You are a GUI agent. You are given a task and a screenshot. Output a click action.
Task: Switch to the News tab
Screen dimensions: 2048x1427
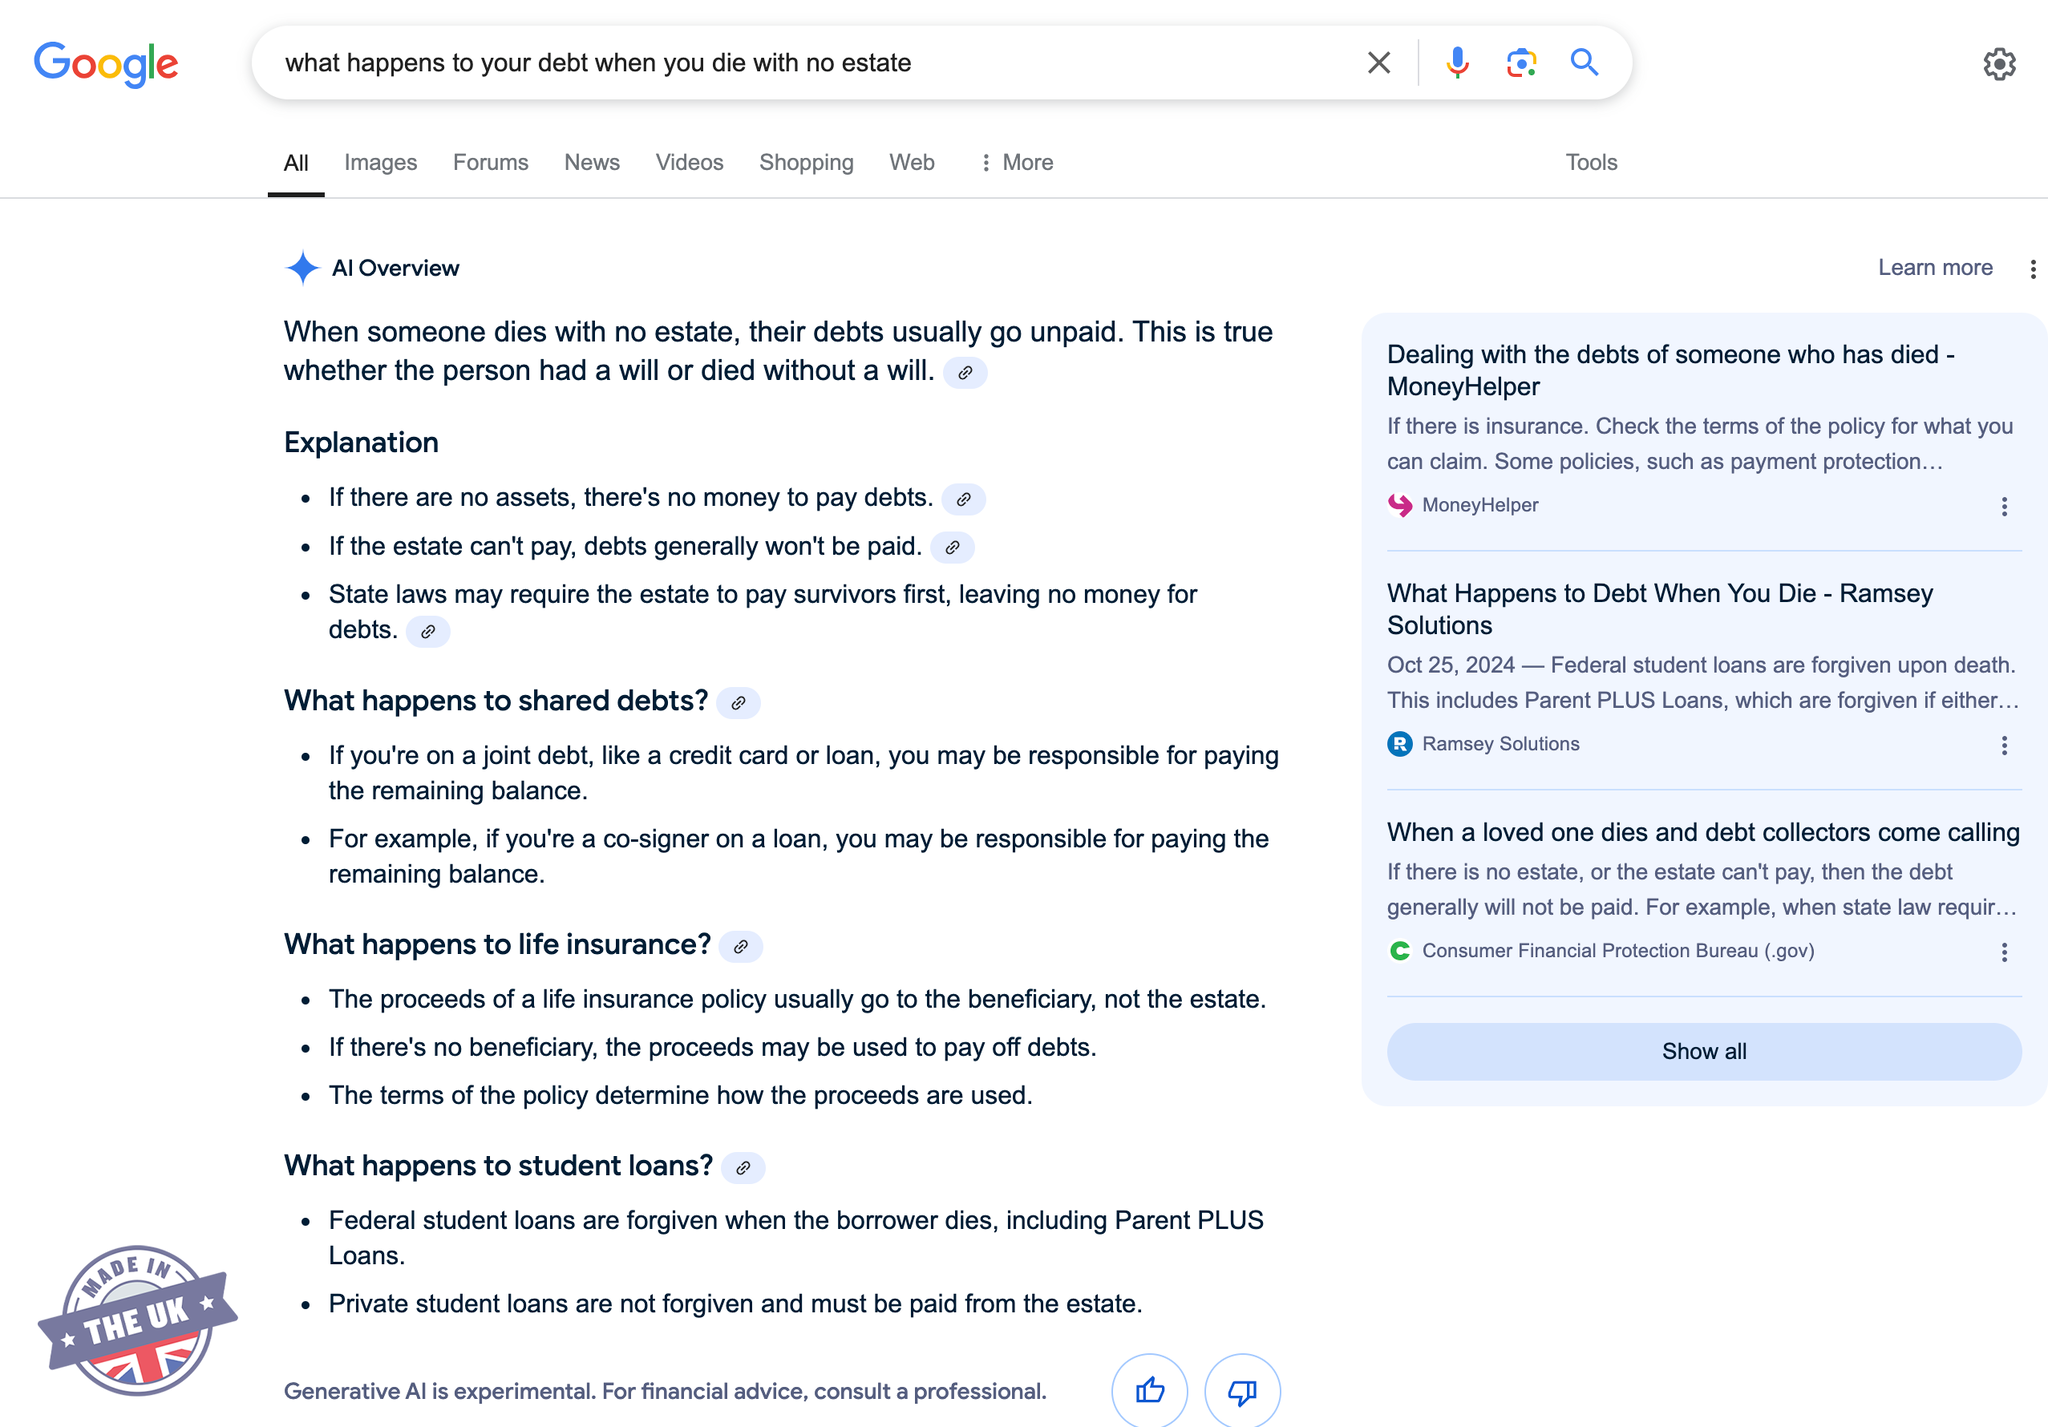point(591,162)
